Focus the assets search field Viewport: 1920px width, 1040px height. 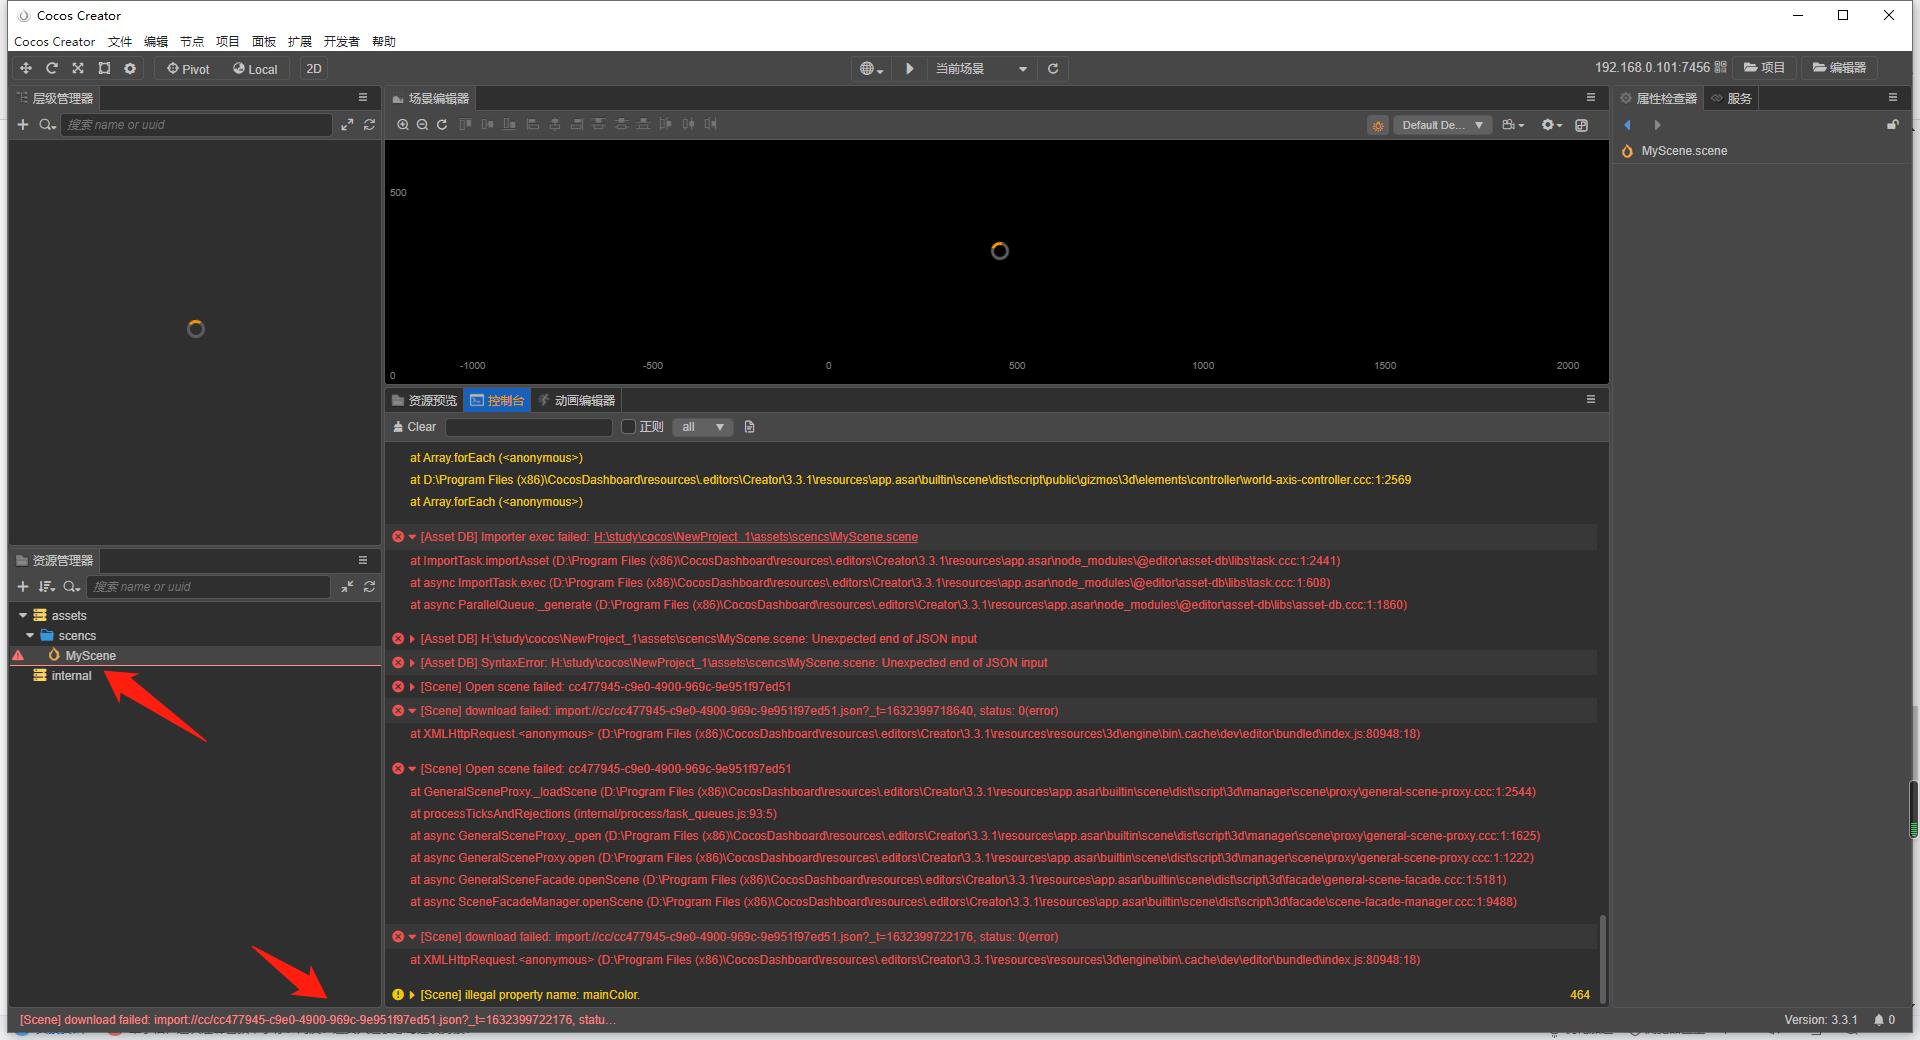tap(208, 587)
